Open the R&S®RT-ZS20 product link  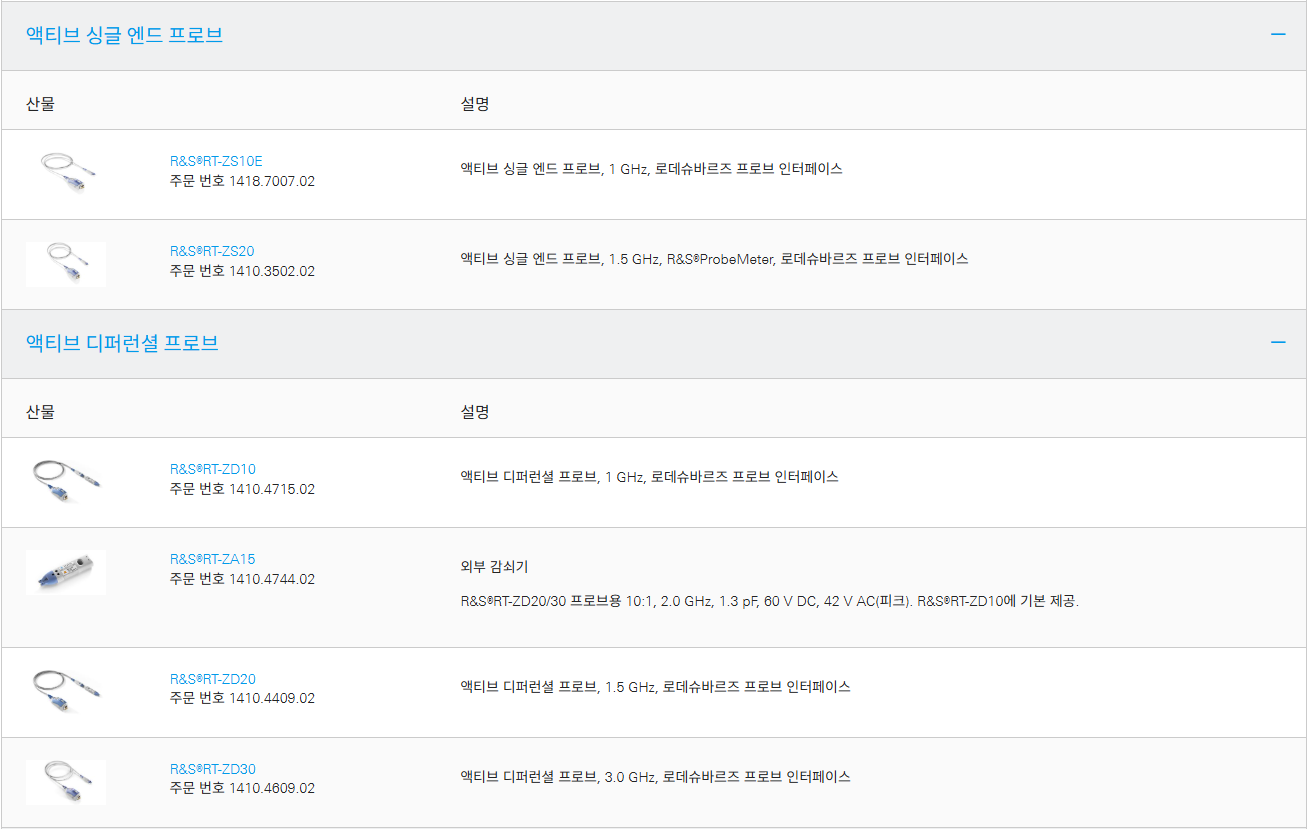(212, 251)
